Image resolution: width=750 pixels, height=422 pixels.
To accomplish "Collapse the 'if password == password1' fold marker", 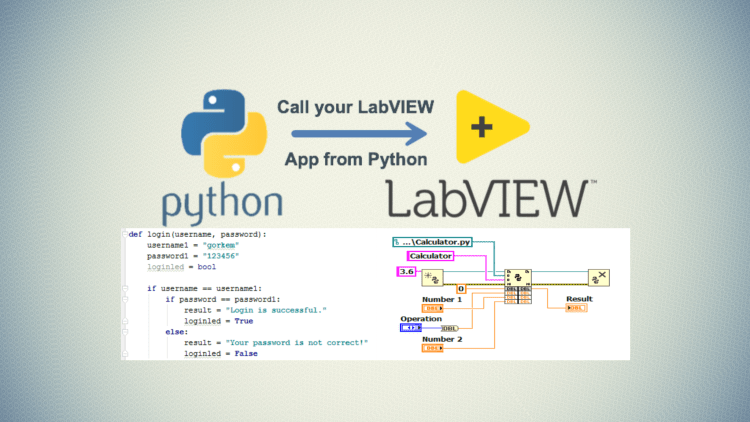I will 125,300.
